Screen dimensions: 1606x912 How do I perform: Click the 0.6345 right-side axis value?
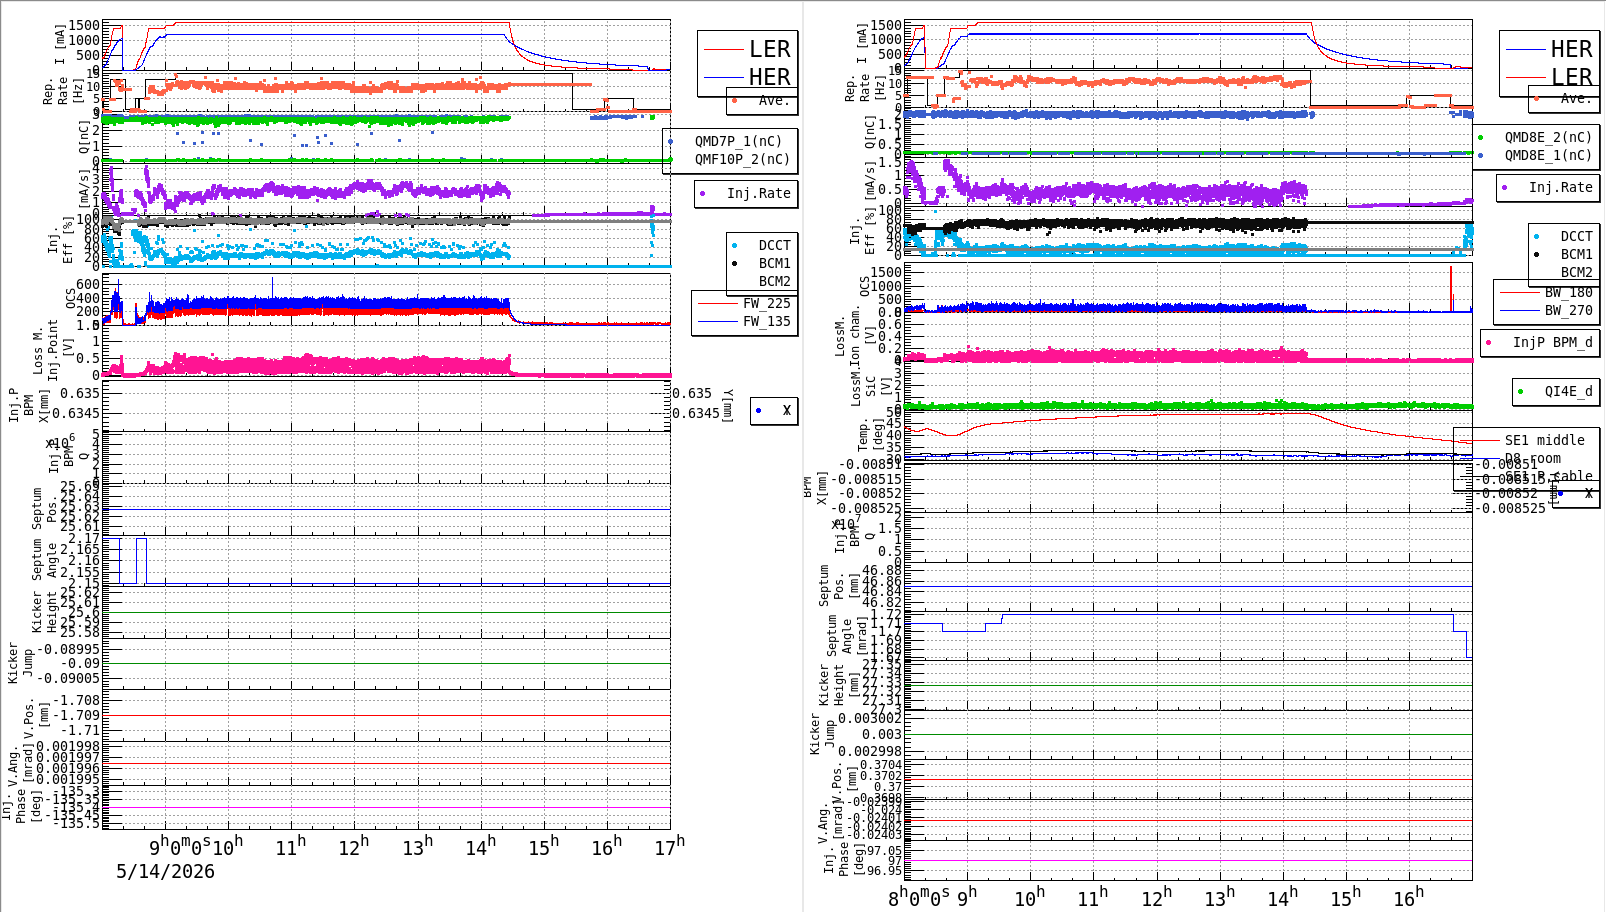click(x=696, y=413)
